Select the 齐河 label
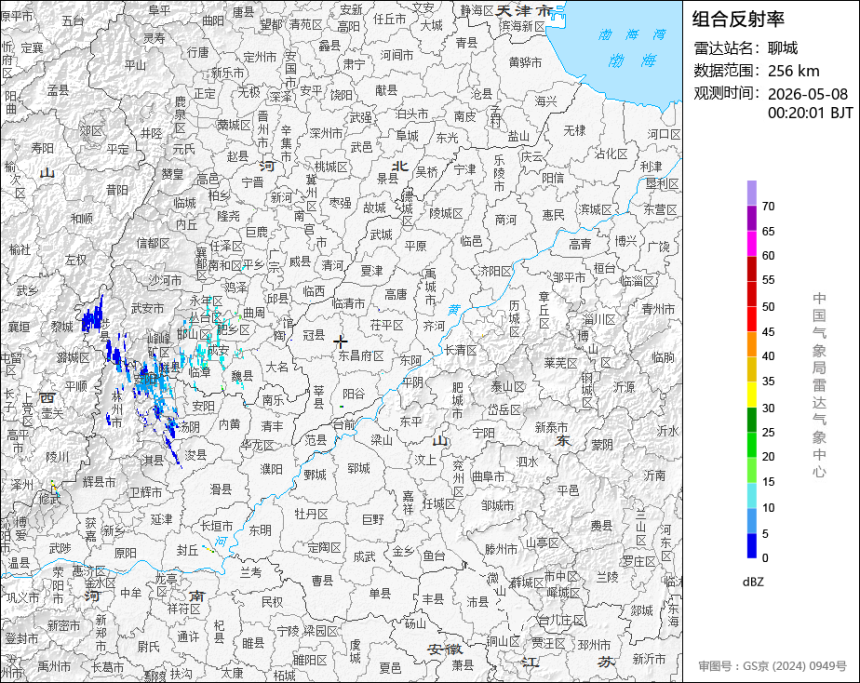Viewport: 860px width, 683px height. [434, 326]
